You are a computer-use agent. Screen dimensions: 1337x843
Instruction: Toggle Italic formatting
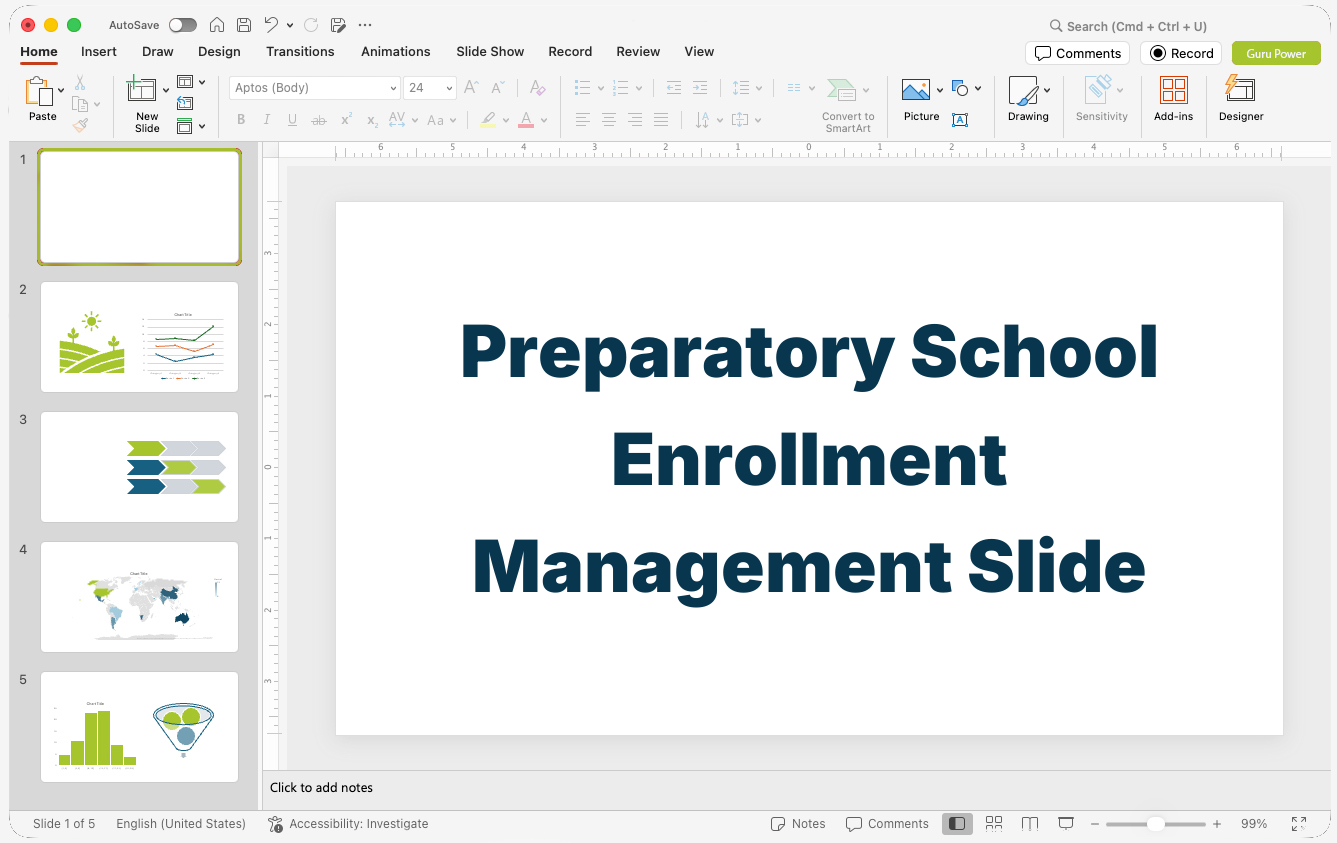[267, 120]
